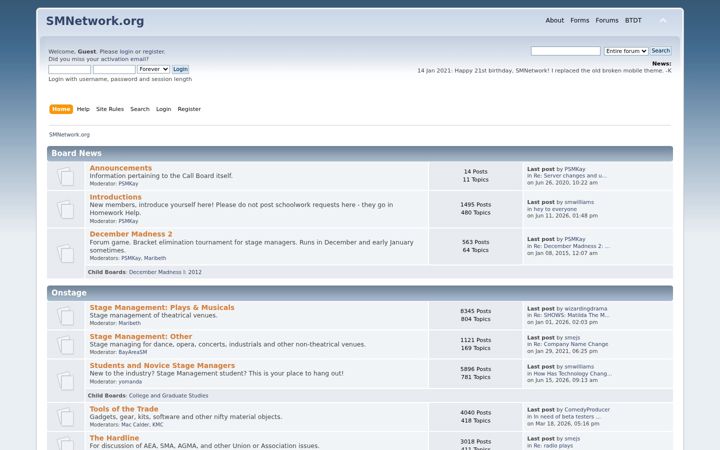Open last post Re: Company Name Change
Image resolution: width=720 pixels, height=450 pixels.
point(571,344)
